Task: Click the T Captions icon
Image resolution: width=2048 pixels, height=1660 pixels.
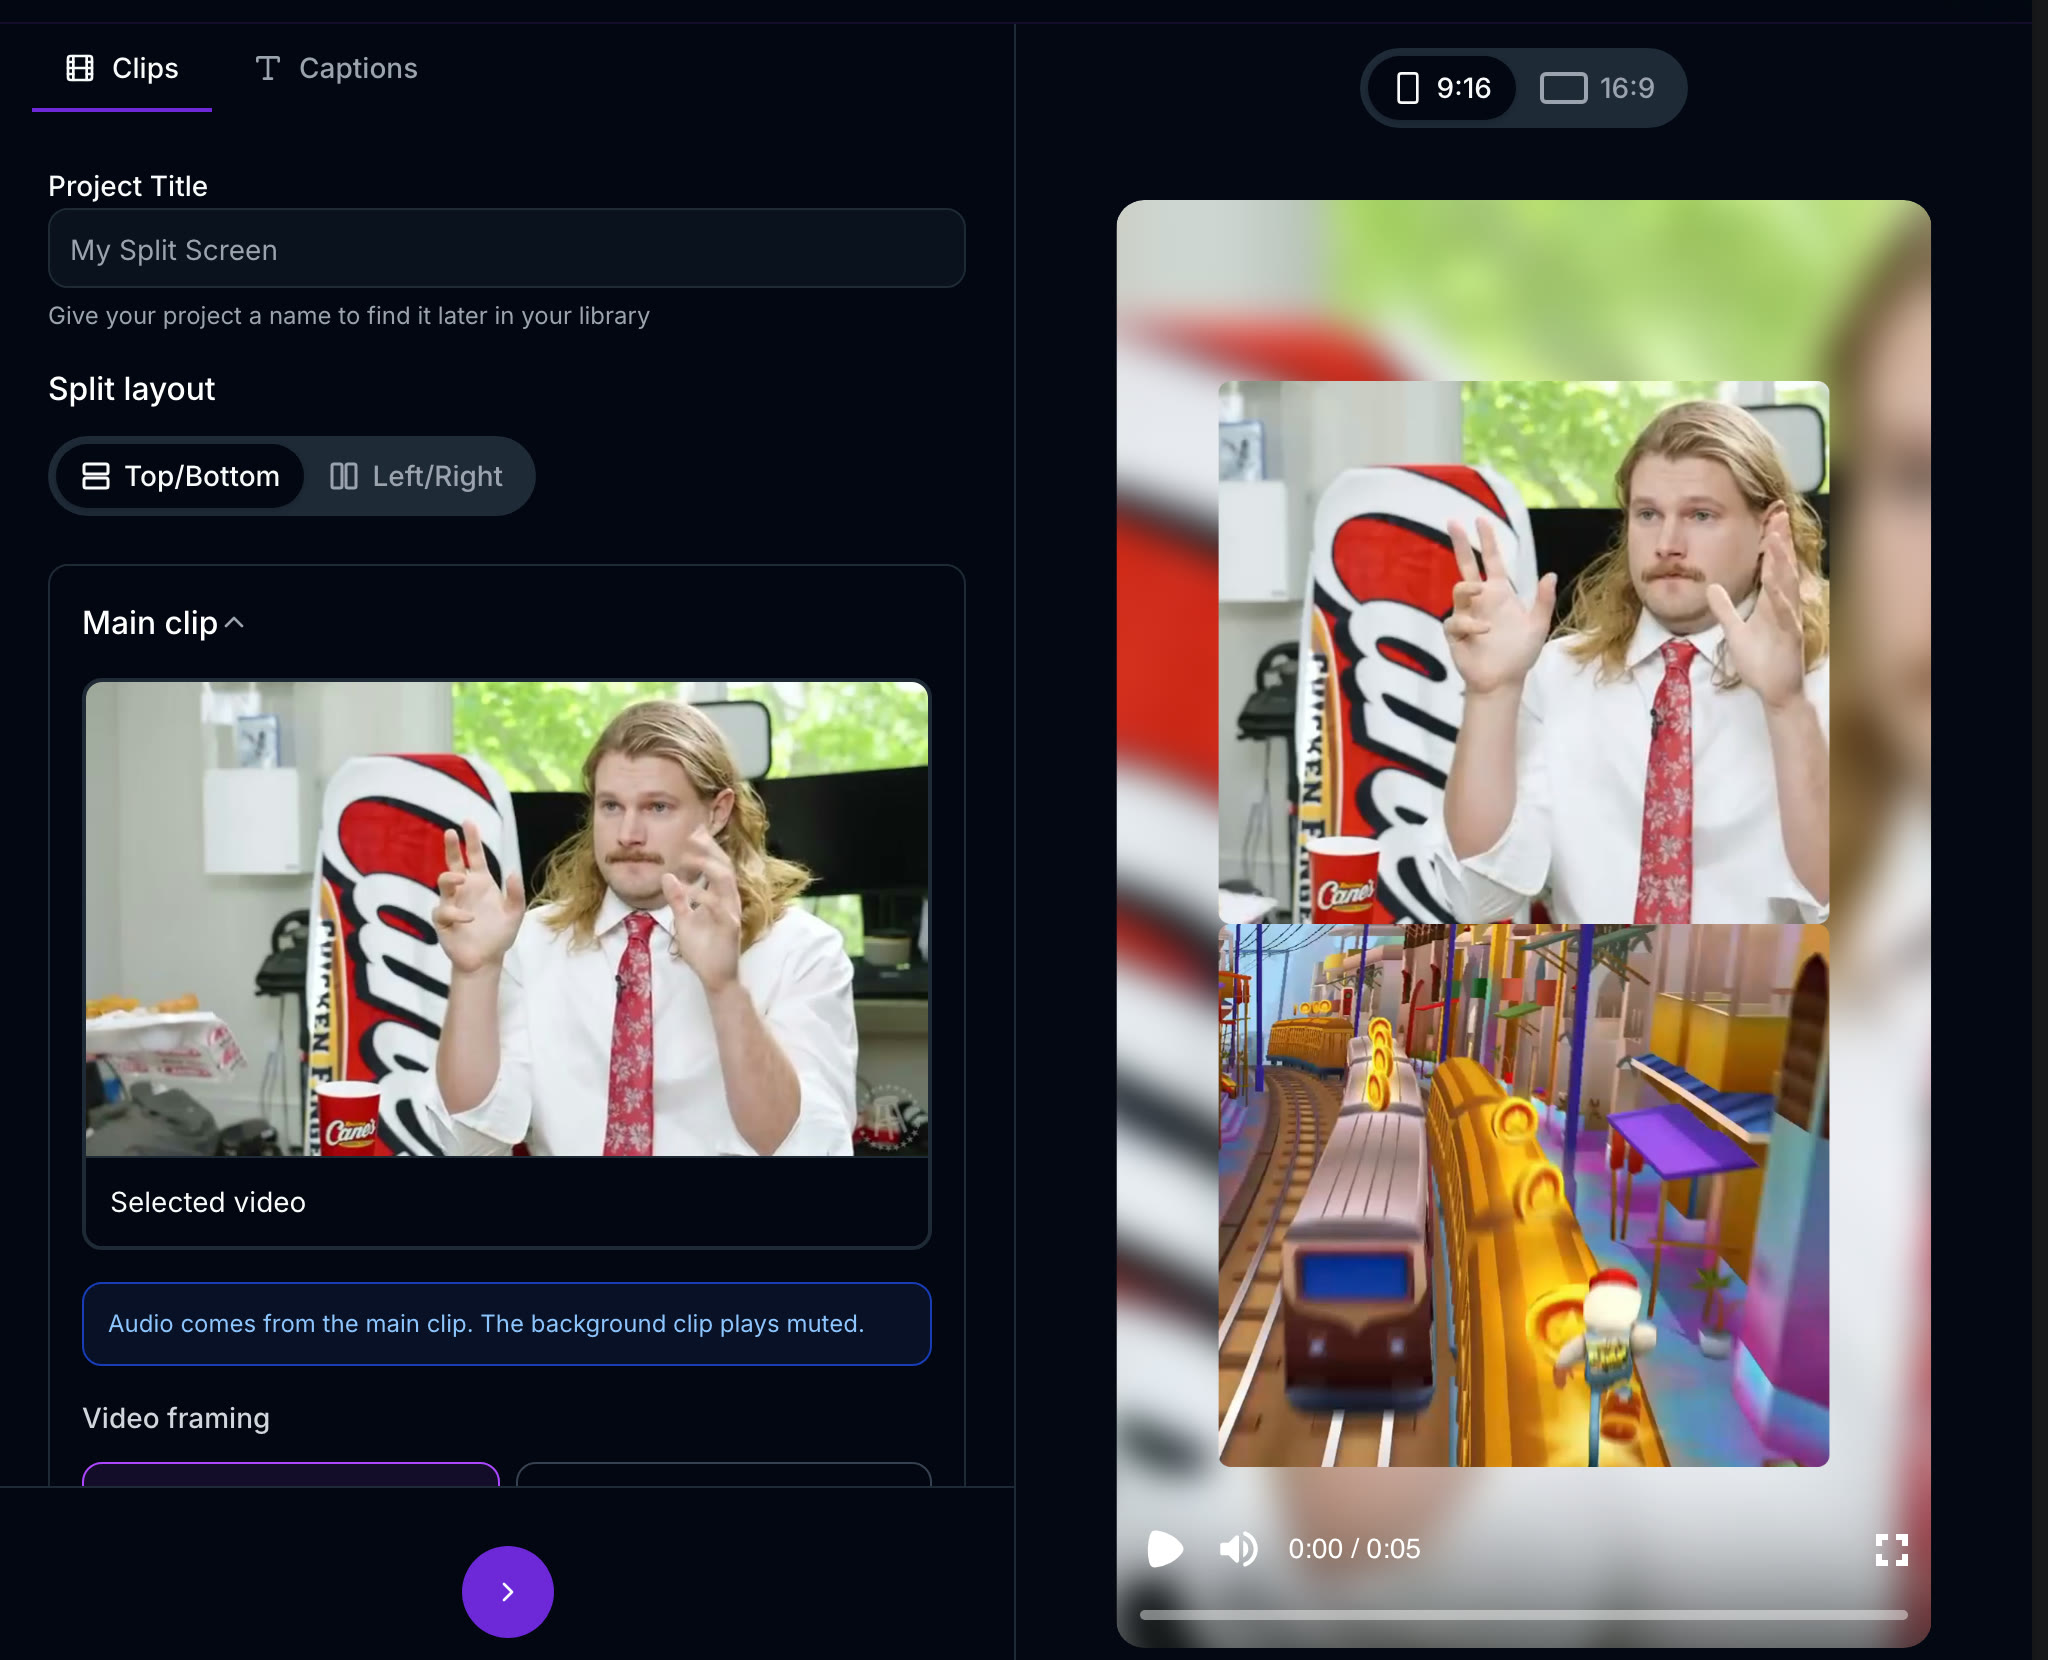Action: pyautogui.click(x=267, y=68)
